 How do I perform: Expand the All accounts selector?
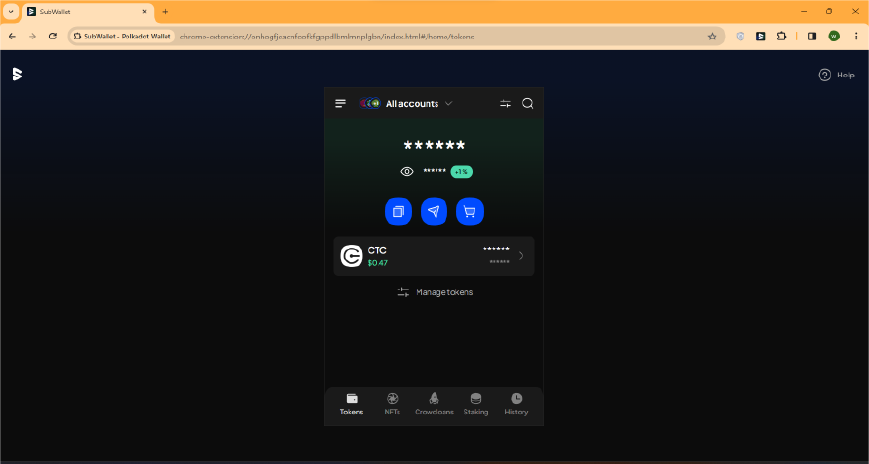pyautogui.click(x=406, y=104)
